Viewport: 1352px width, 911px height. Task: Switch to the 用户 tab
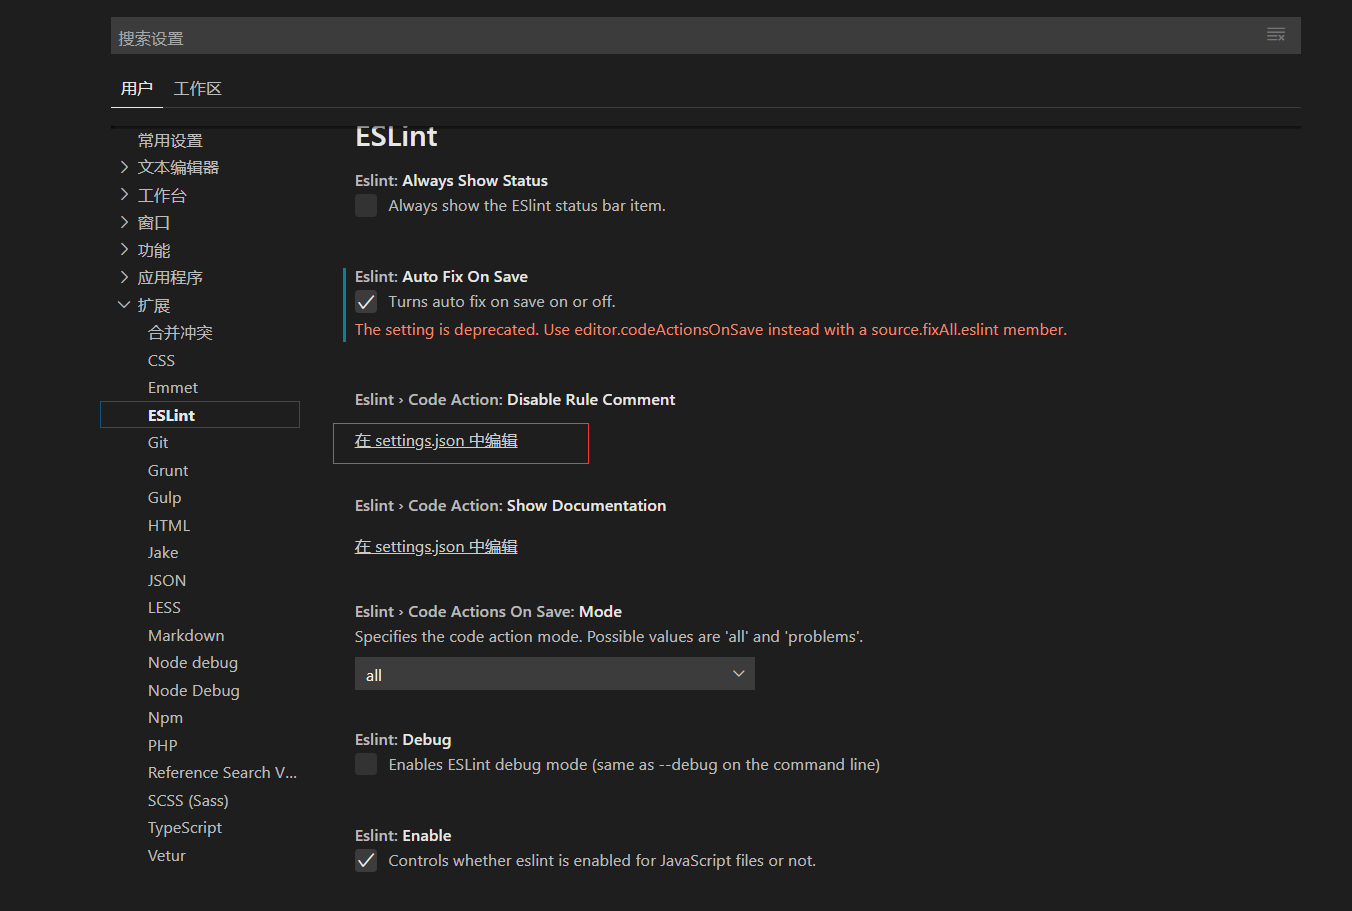click(x=136, y=88)
